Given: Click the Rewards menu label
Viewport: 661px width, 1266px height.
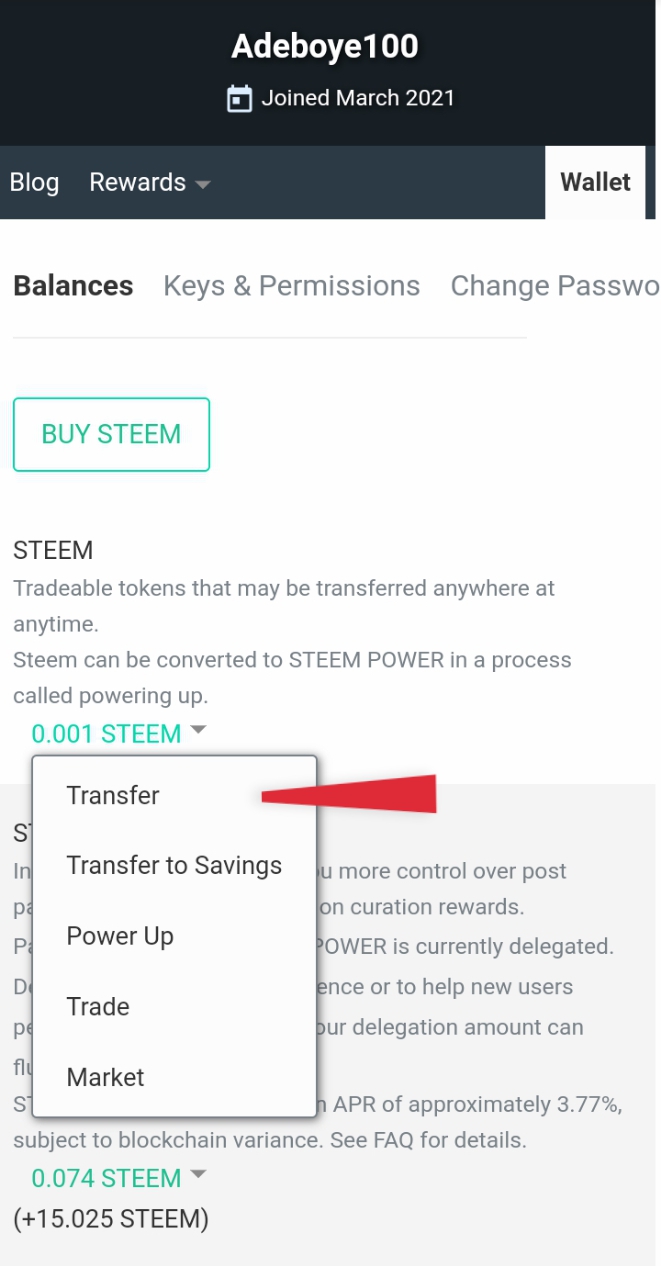Looking at the screenshot, I should [x=137, y=183].
